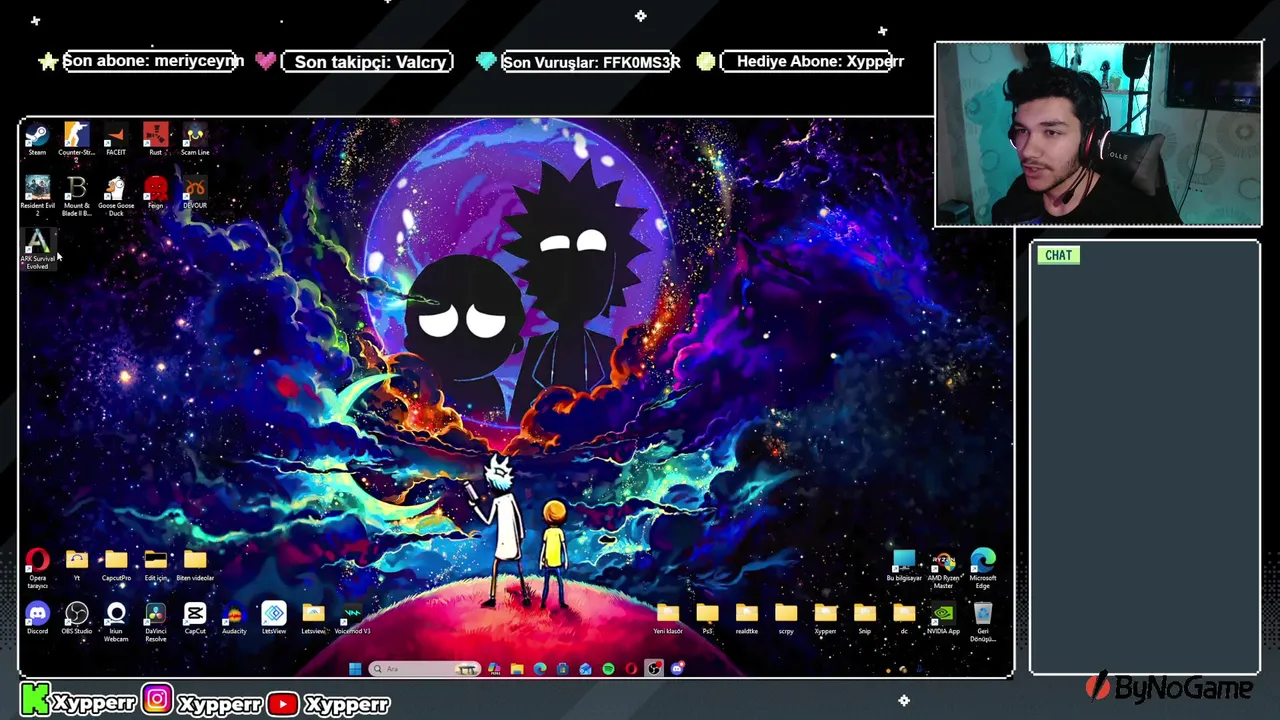Viewport: 1280px width, 720px height.
Task: Click the CHAT label in overlay
Action: (1058, 255)
